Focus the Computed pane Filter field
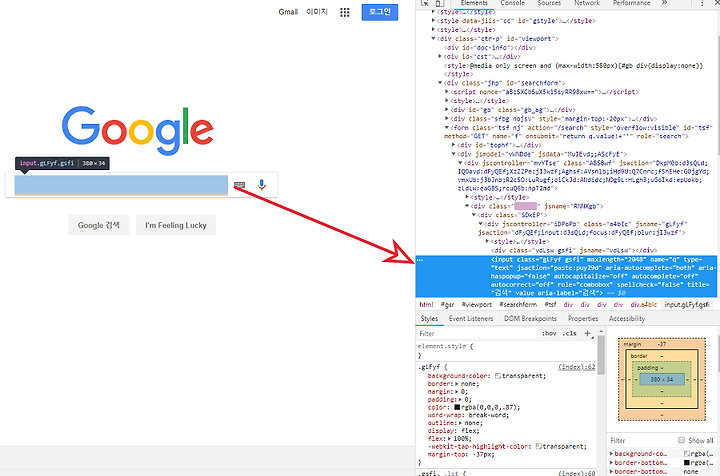Viewport: 720px width, 476px height. 642,440
